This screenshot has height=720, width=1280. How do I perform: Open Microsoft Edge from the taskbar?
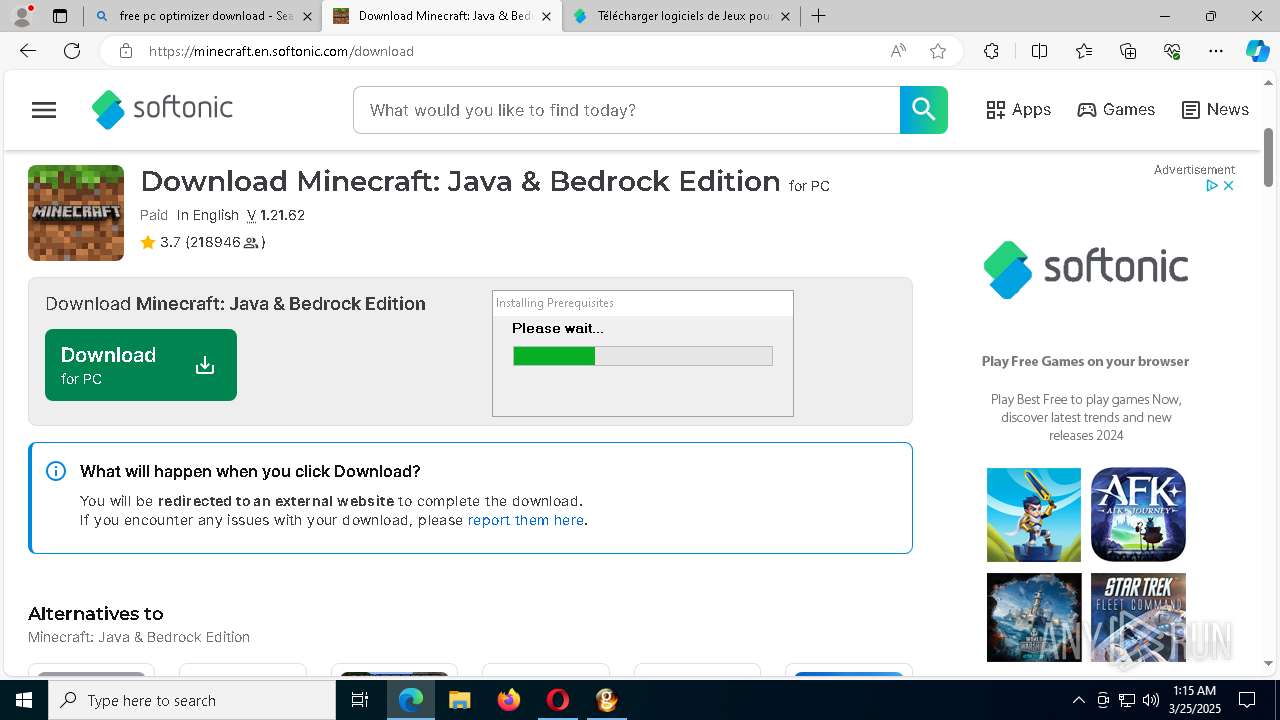pyautogui.click(x=411, y=700)
